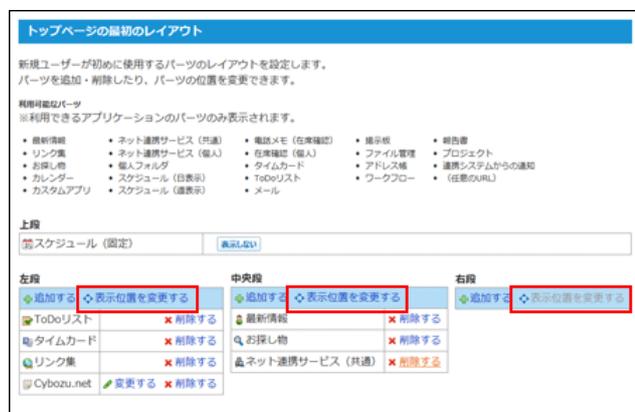The image size is (635, 412).
Task: Click the 左段 section heading
Action: tap(30, 279)
